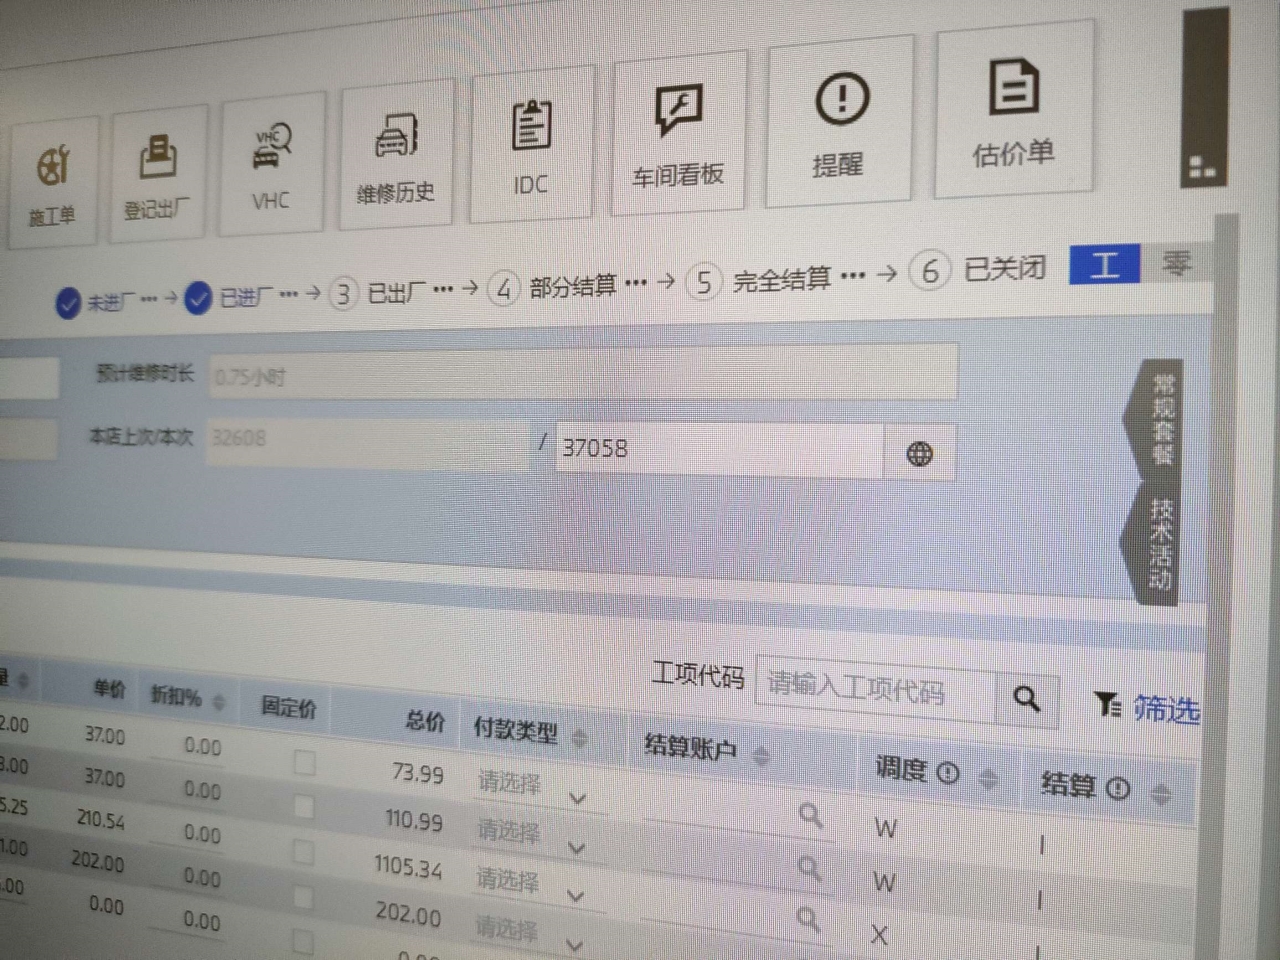Open the VHC vehicle health check icon
1280x960 pixels.
271,163
